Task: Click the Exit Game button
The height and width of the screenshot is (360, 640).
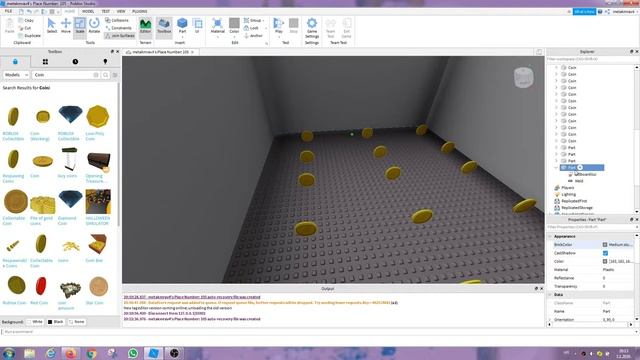Action: click(347, 28)
